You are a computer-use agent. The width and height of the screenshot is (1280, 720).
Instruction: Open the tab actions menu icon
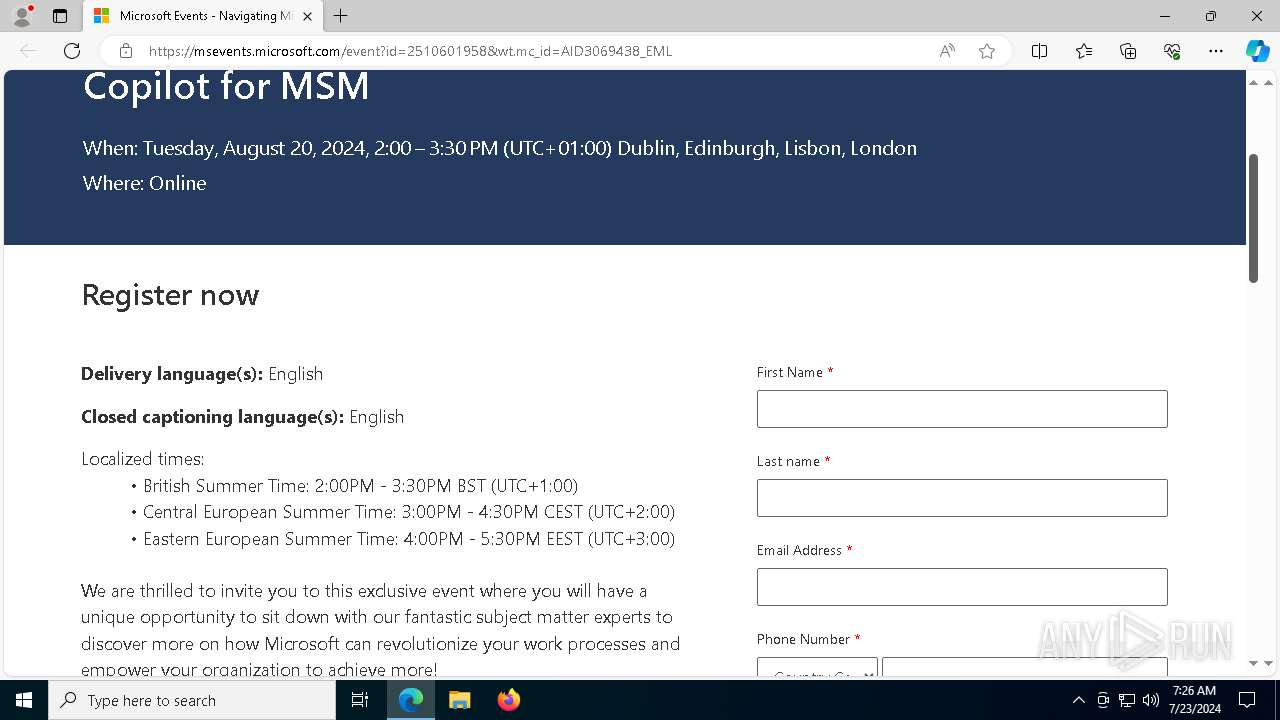click(x=60, y=16)
